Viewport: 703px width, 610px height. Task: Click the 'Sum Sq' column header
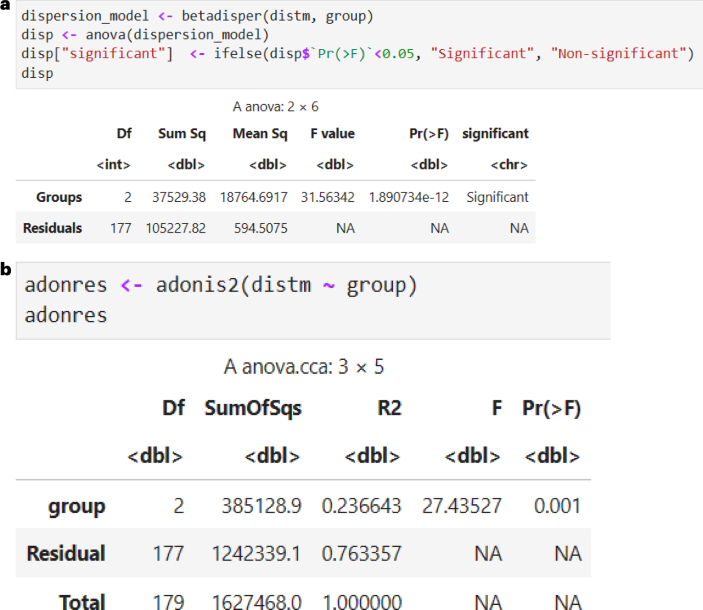tap(181, 133)
